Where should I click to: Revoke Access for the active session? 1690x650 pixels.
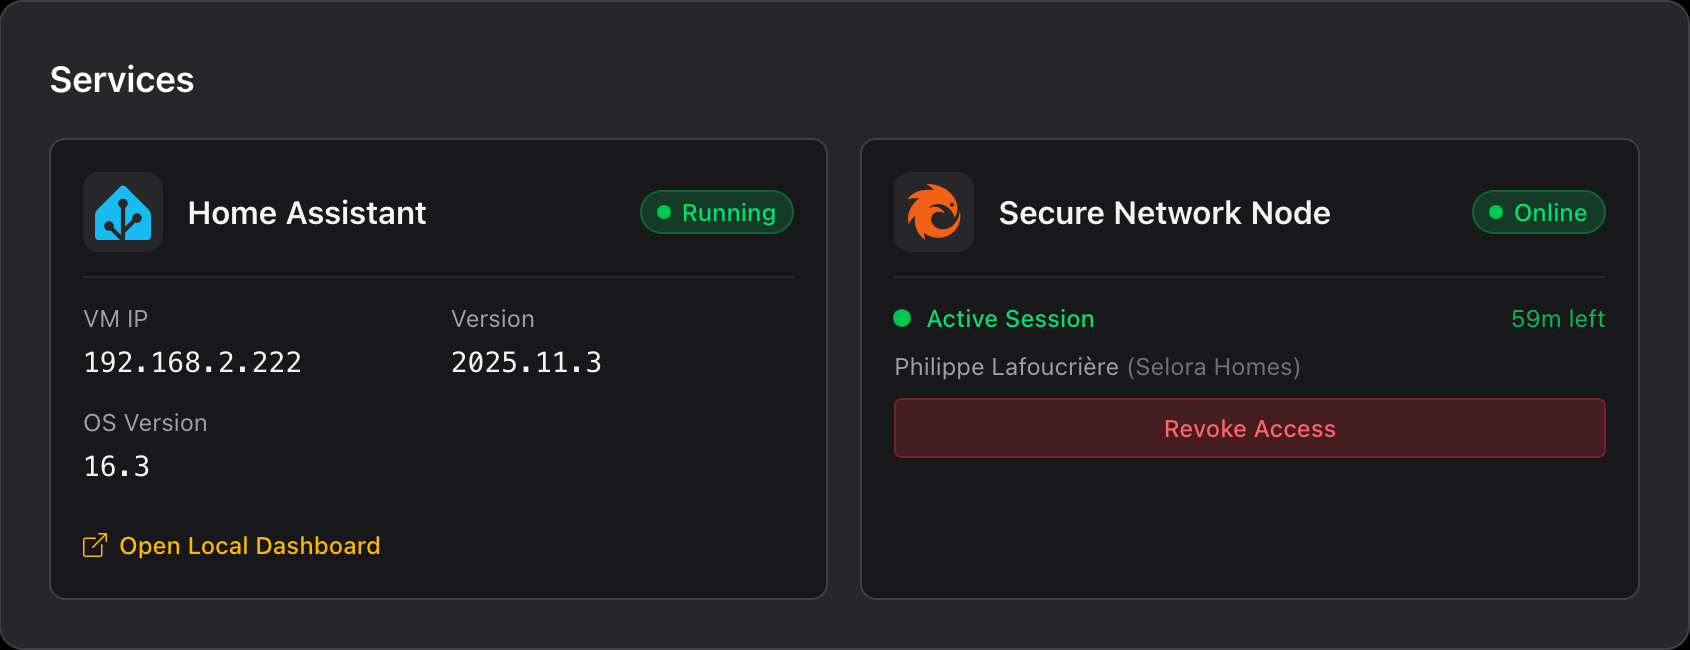tap(1250, 428)
